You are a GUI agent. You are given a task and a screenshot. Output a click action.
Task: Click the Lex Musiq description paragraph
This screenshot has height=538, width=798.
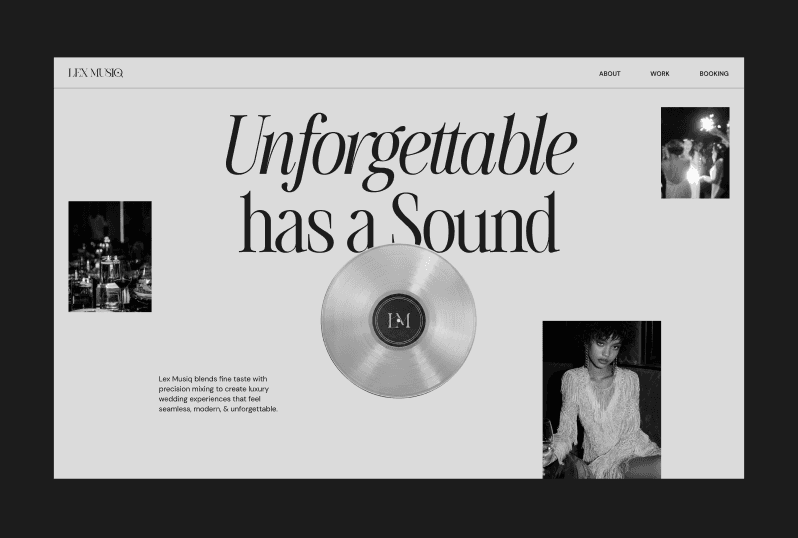click(x=218, y=394)
